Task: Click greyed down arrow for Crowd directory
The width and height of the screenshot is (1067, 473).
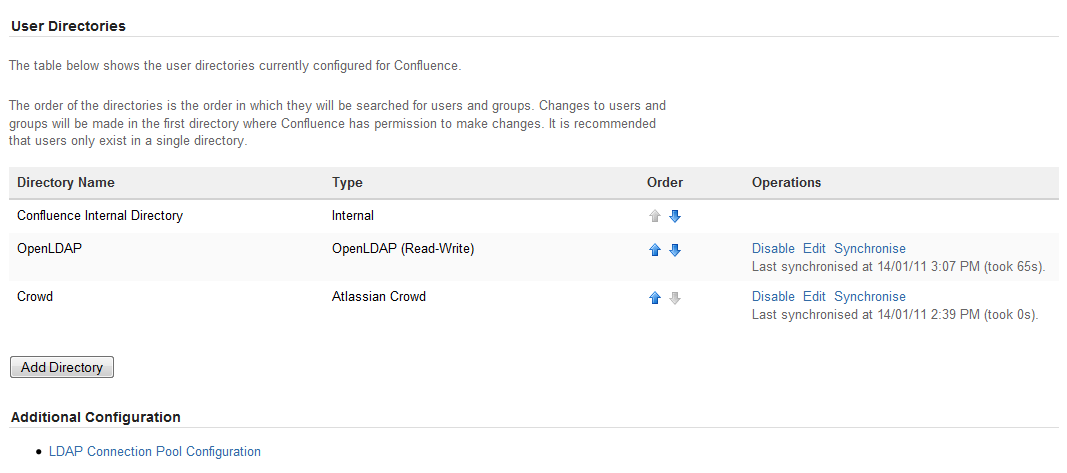Action: [675, 298]
